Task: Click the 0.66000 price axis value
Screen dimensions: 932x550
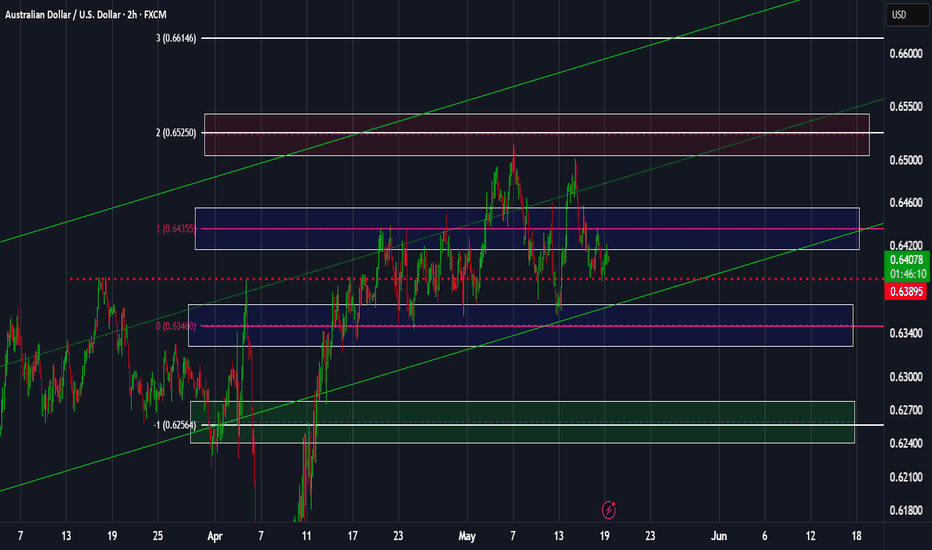Action: point(906,54)
